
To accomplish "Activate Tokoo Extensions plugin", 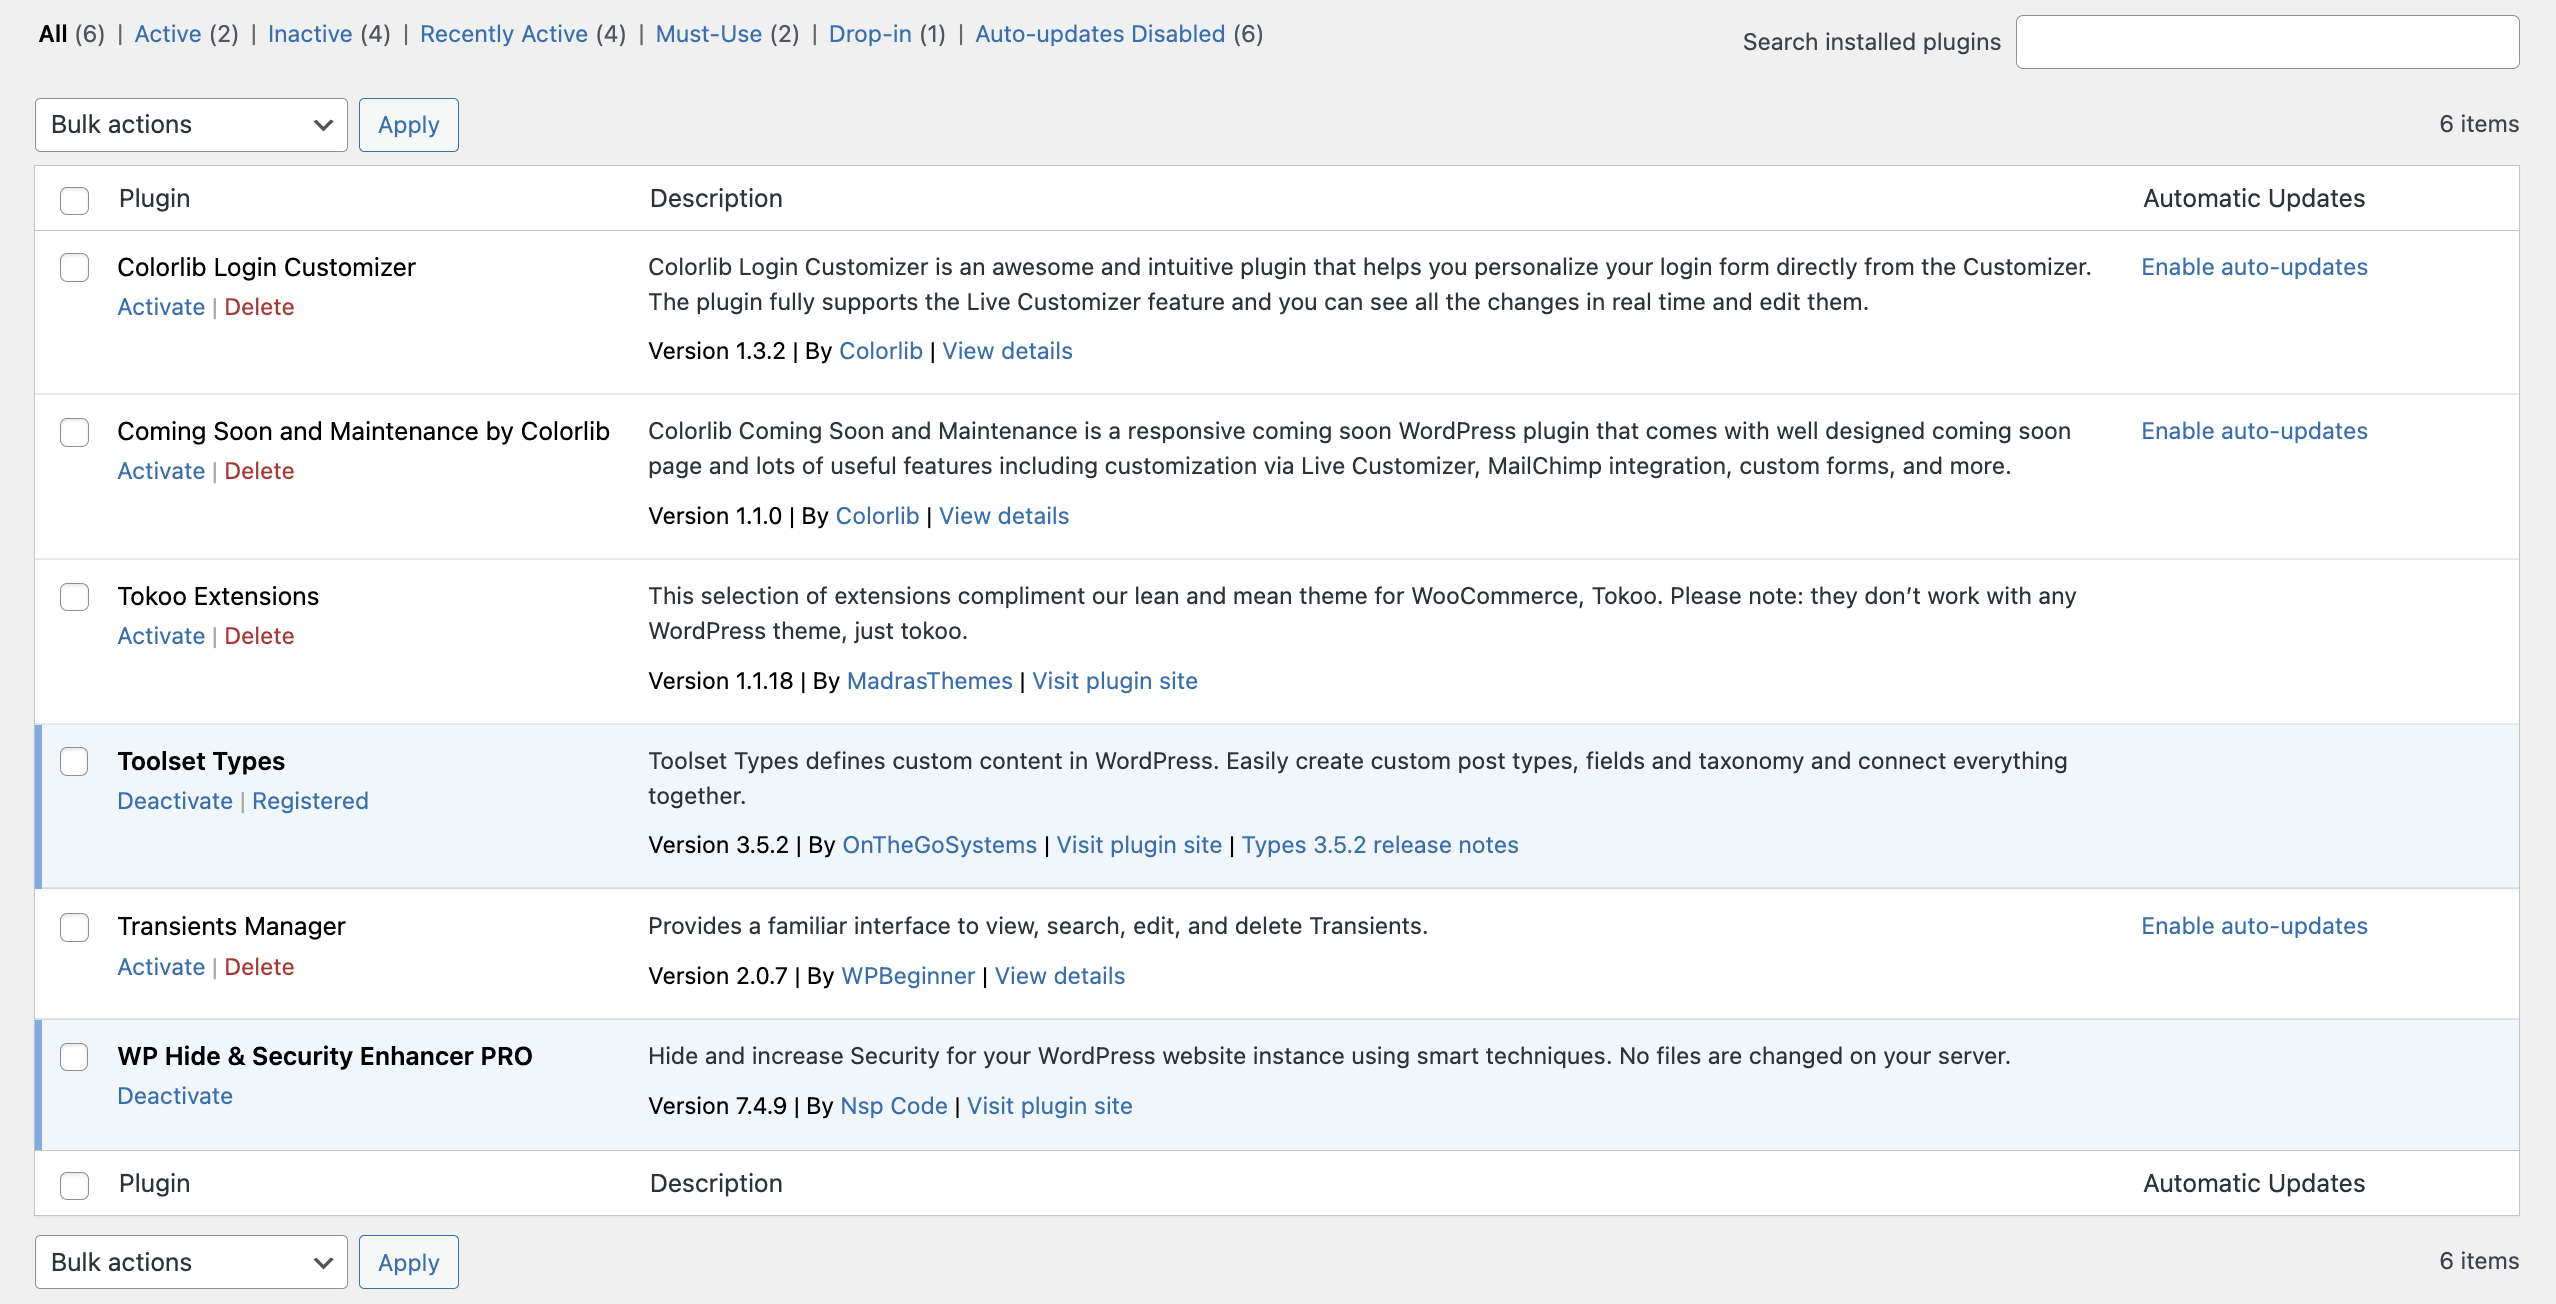I will click(x=161, y=636).
